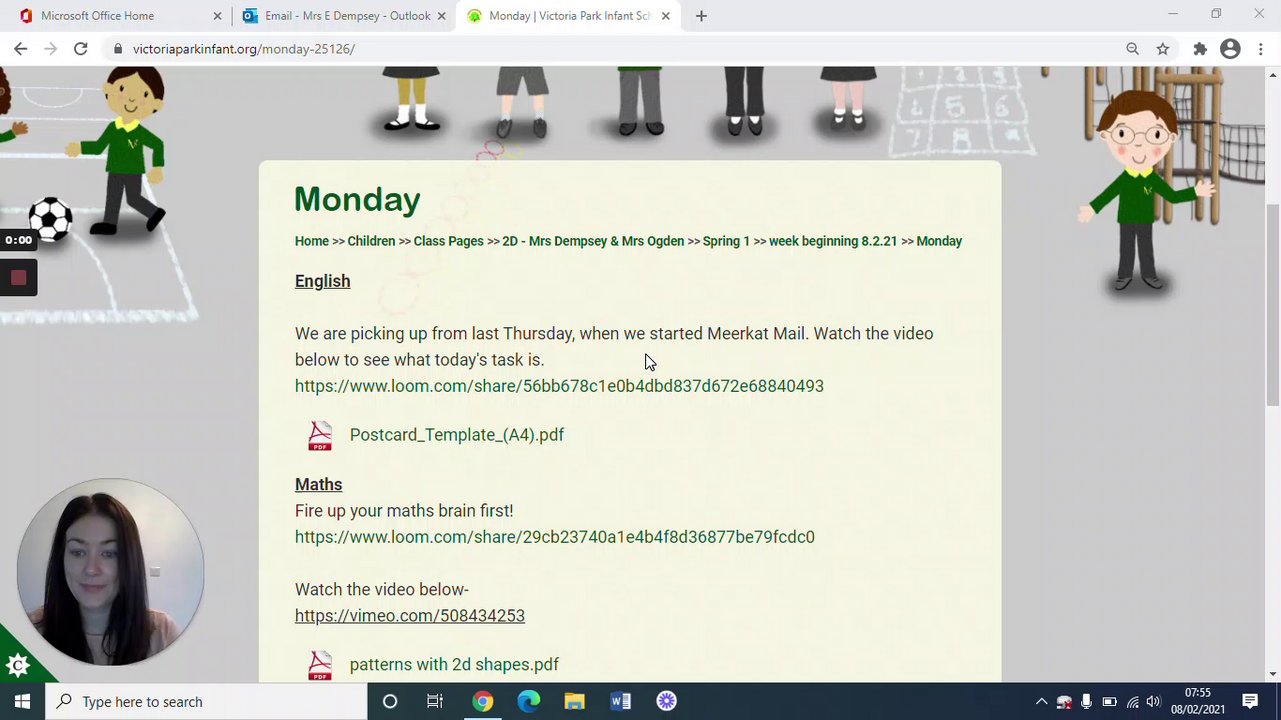Viewport: 1281px width, 720px height.
Task: Open the Maths loom.com video link
Action: click(555, 537)
